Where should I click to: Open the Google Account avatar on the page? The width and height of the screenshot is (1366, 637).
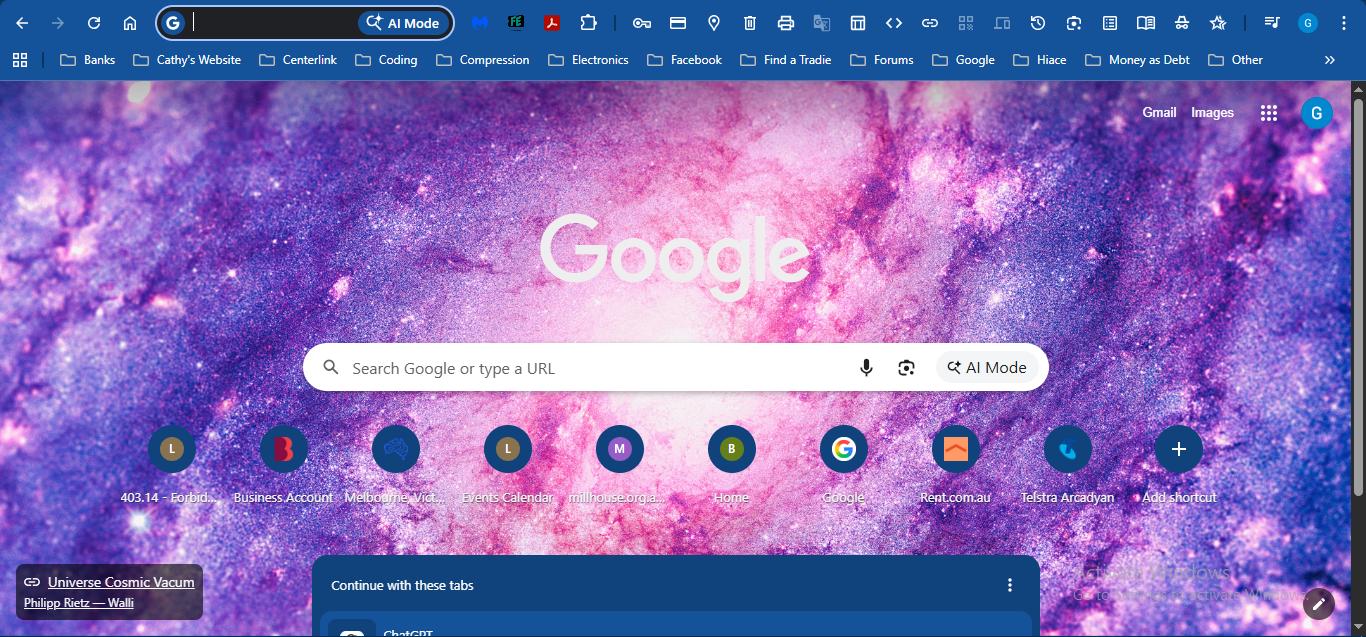click(1317, 113)
